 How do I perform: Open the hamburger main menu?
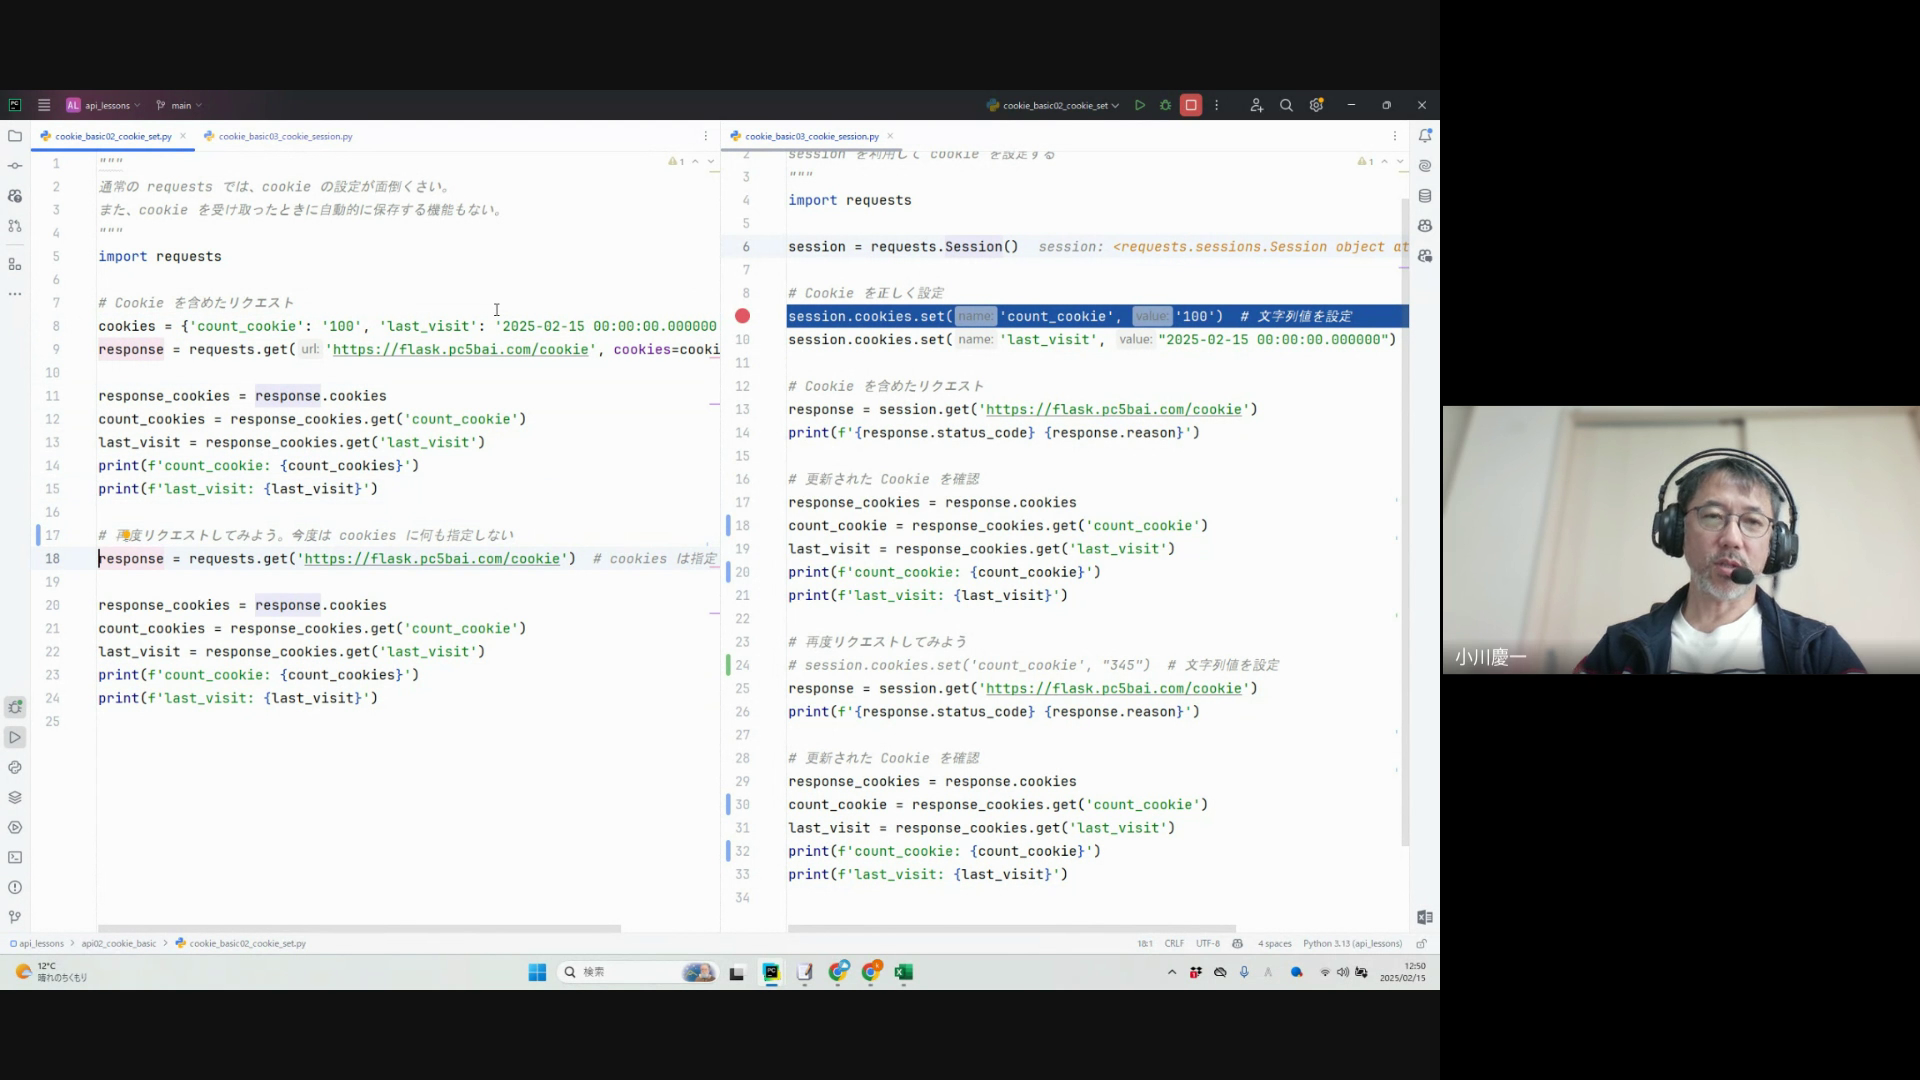(x=44, y=105)
